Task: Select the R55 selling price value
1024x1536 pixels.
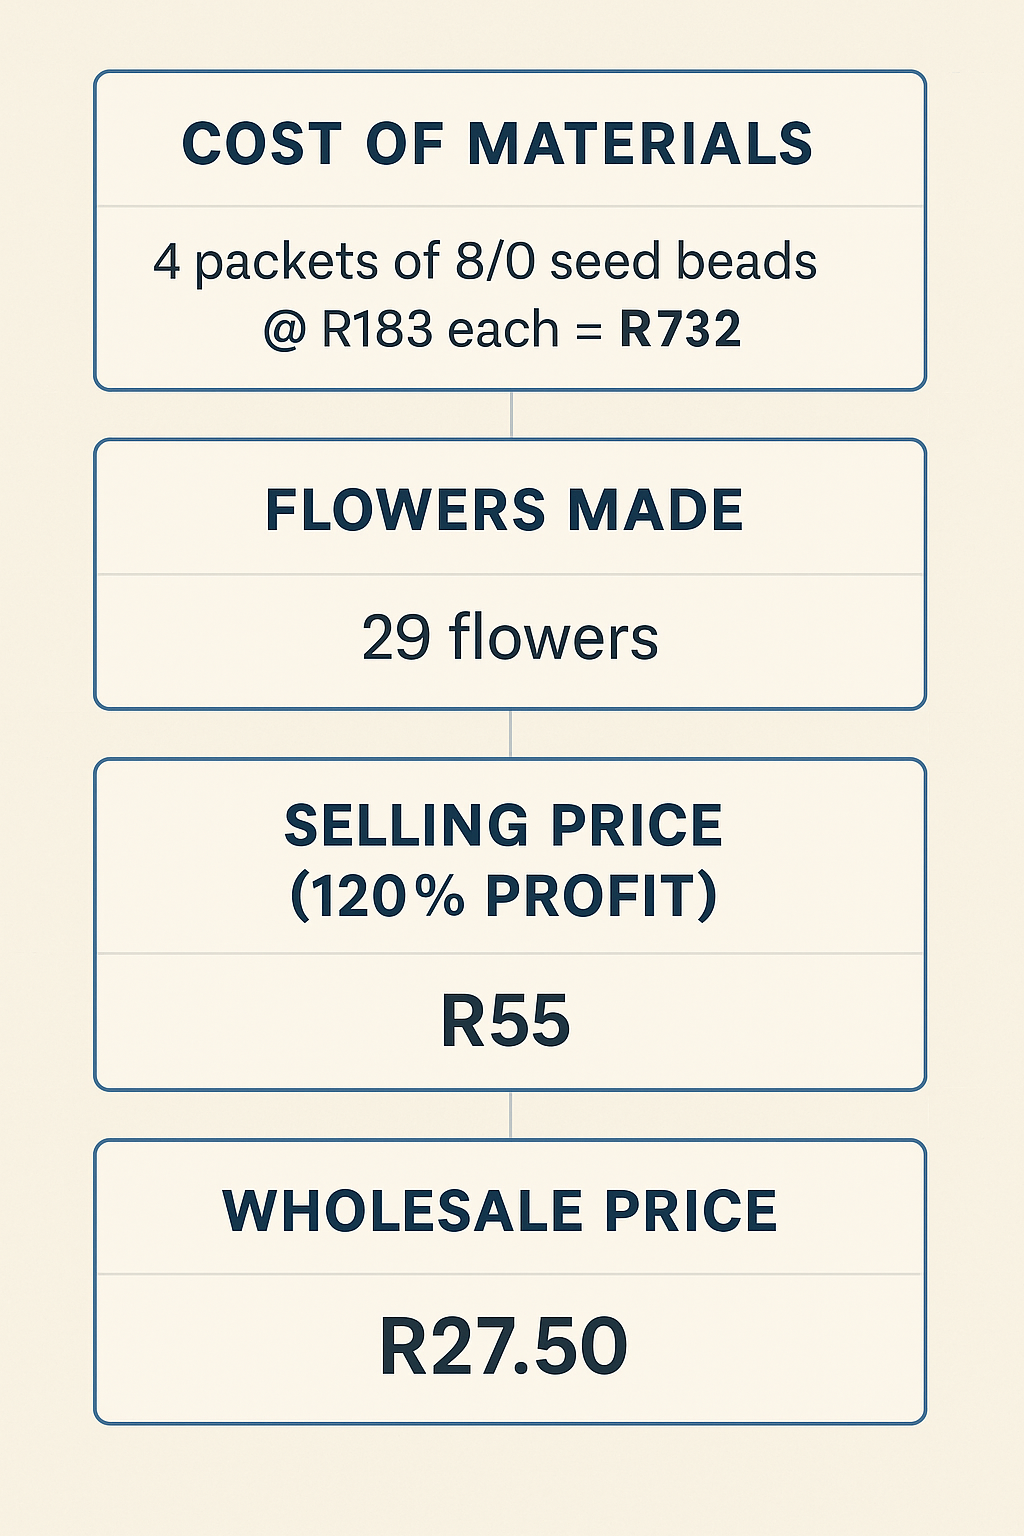Action: pyautogui.click(x=505, y=1022)
